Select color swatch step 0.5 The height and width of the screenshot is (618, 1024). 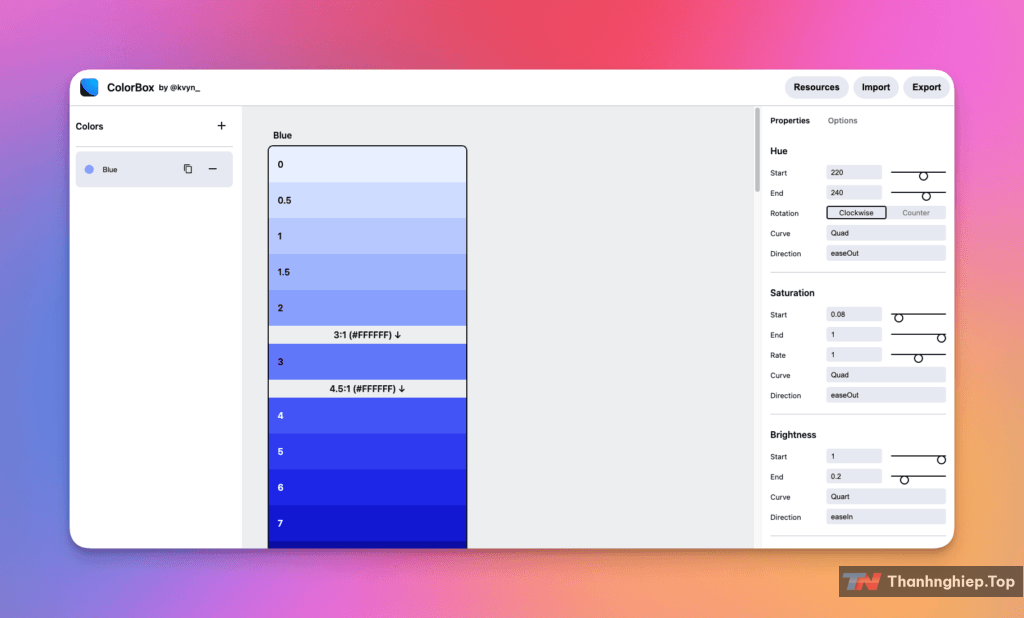coord(367,200)
